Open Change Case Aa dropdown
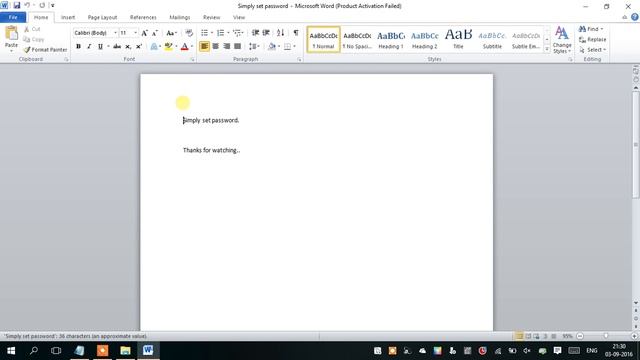 tap(171, 33)
